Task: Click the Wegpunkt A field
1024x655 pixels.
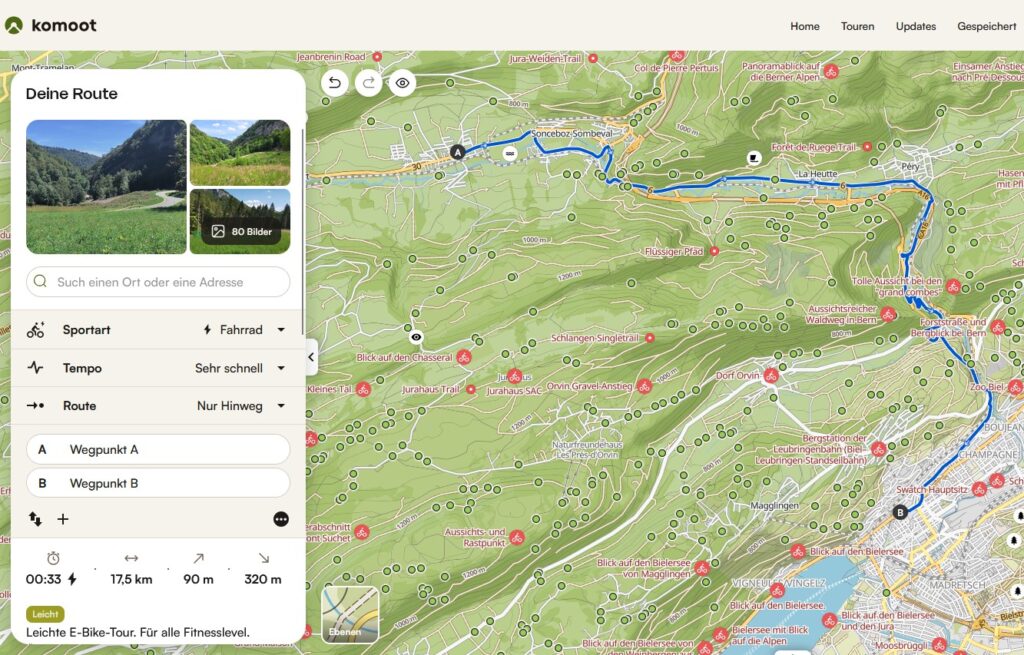Action: [158, 449]
